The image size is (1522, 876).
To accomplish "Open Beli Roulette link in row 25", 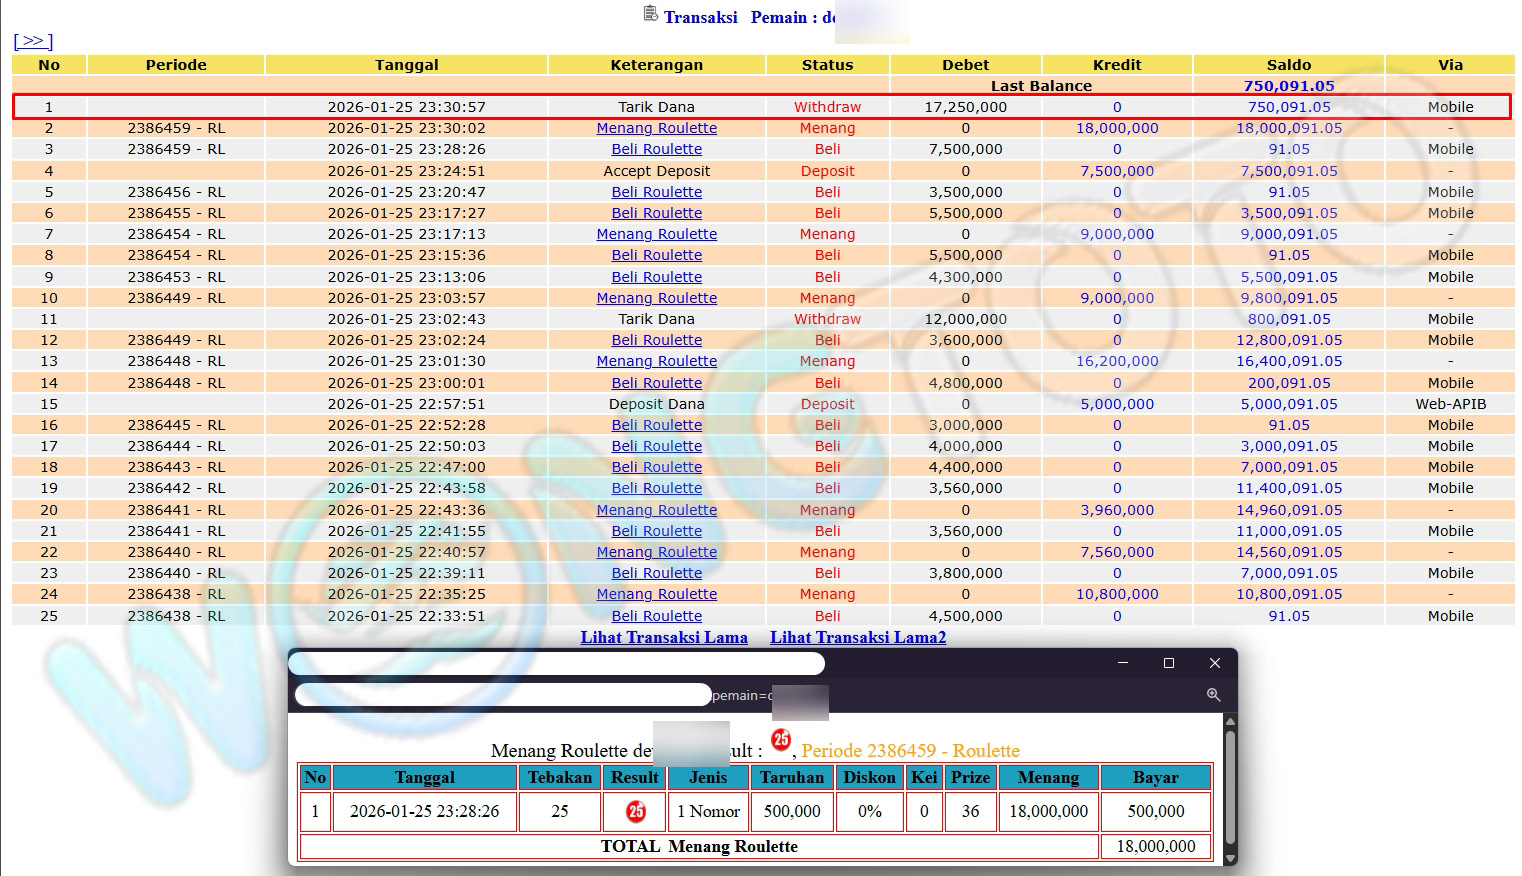I will [656, 616].
